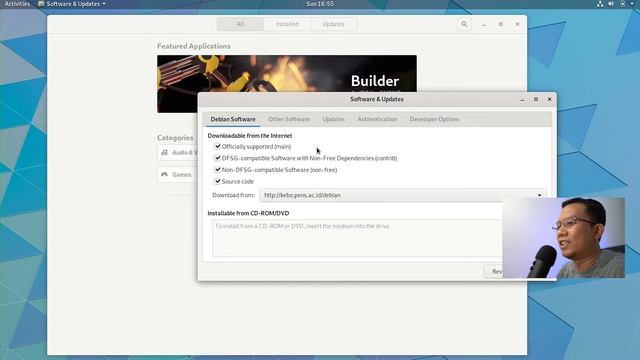
Task: Click the music note icon beside Audio
Action: click(x=164, y=152)
